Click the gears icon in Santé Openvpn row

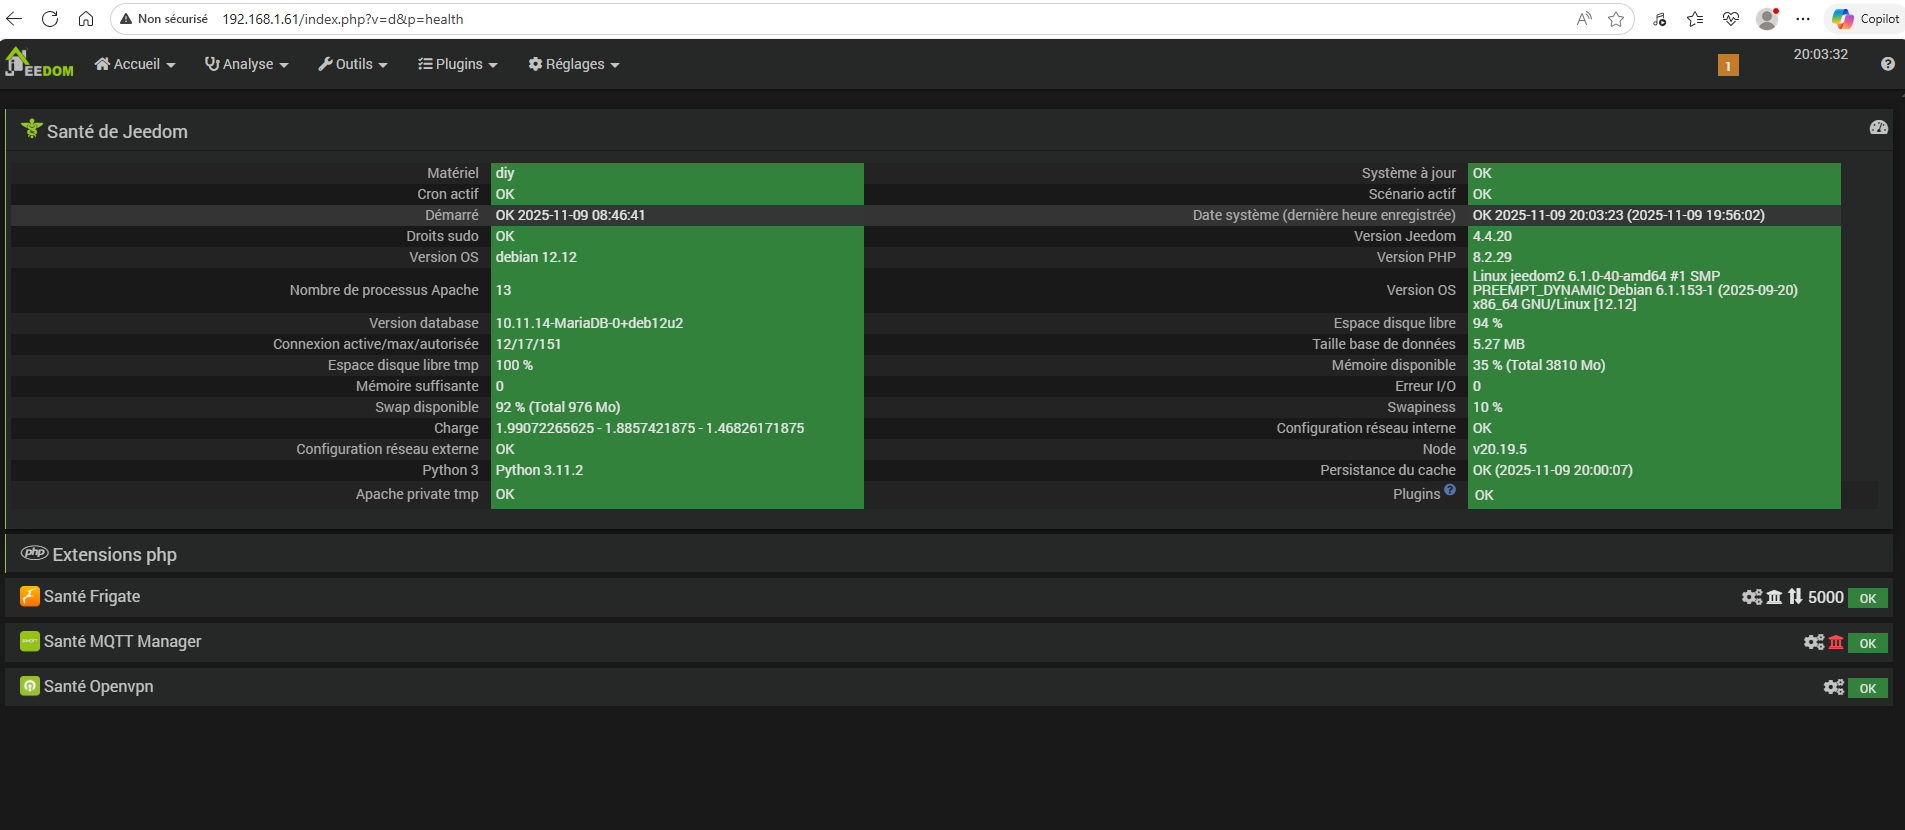tap(1834, 687)
